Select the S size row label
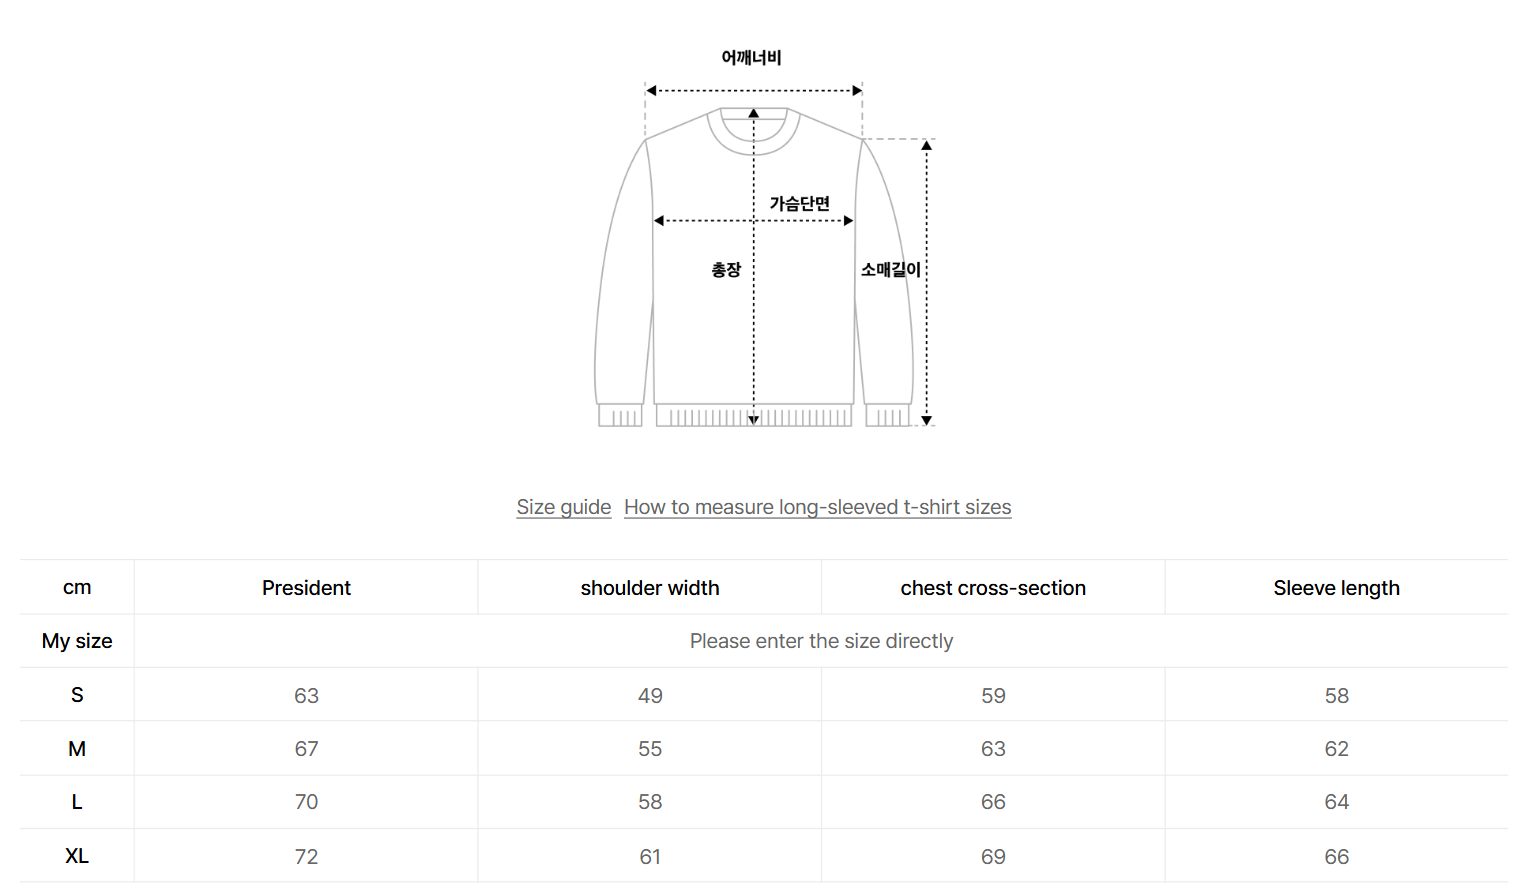Image resolution: width=1529 pixels, height=895 pixels. [x=77, y=695]
